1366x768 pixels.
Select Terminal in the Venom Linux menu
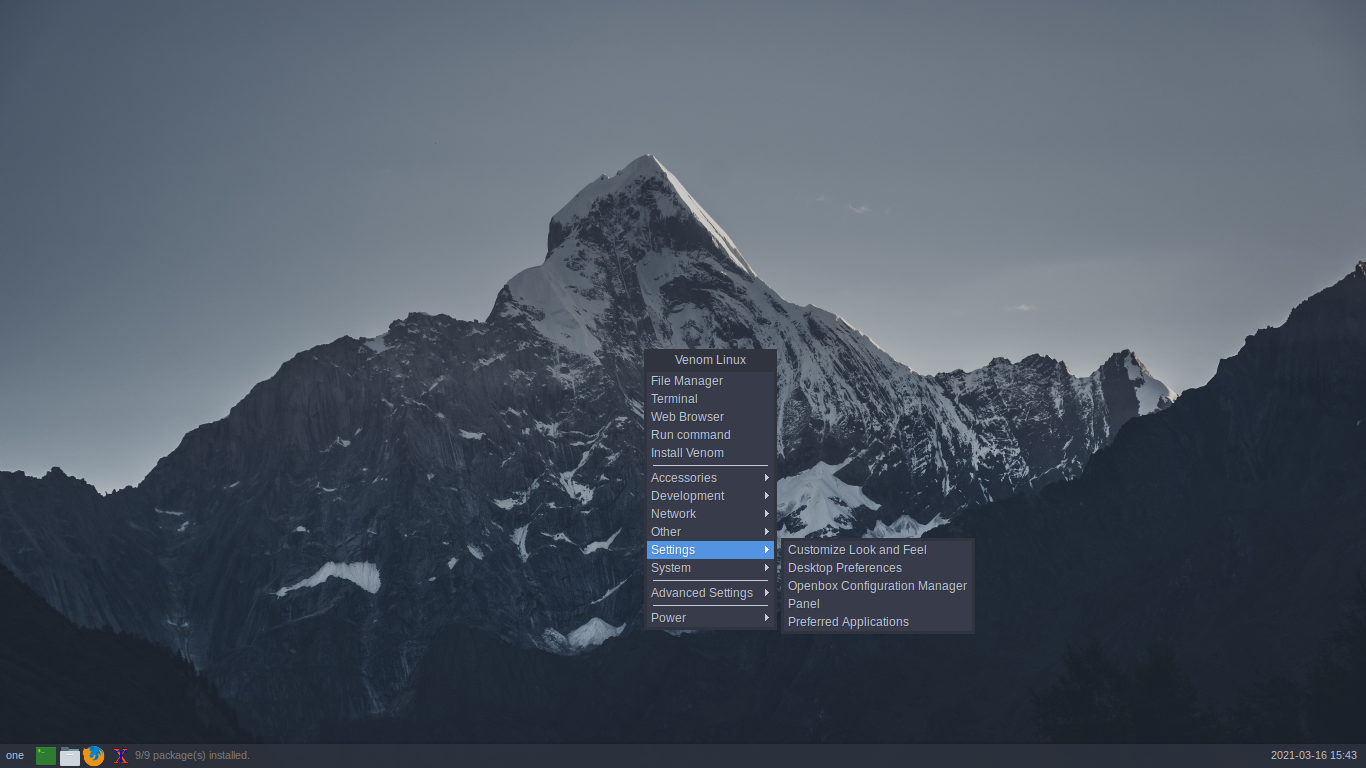point(710,399)
